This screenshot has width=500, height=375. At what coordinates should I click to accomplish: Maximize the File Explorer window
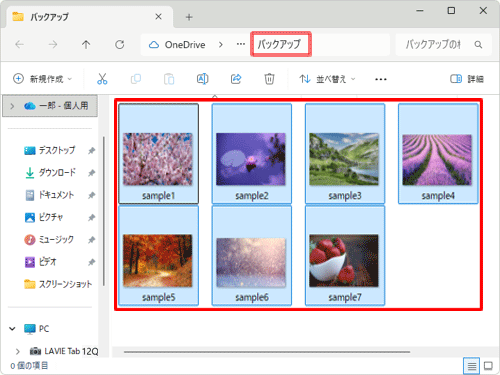click(x=451, y=11)
